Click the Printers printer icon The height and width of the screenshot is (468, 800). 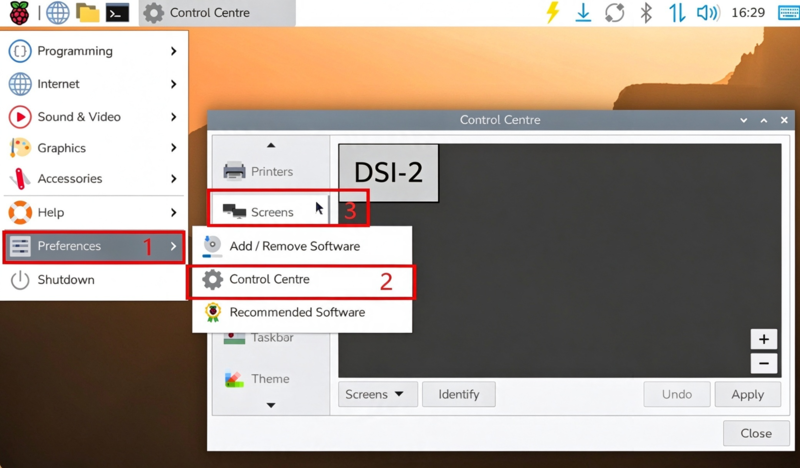pyautogui.click(x=234, y=170)
